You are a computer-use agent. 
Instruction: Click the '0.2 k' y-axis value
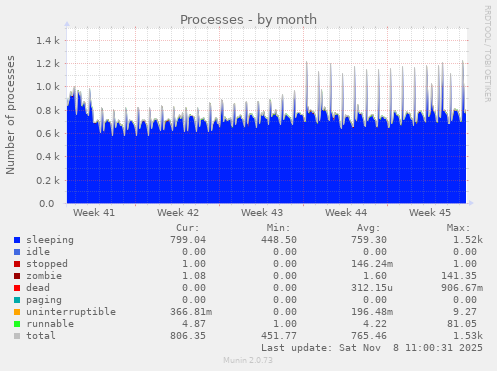(48, 180)
